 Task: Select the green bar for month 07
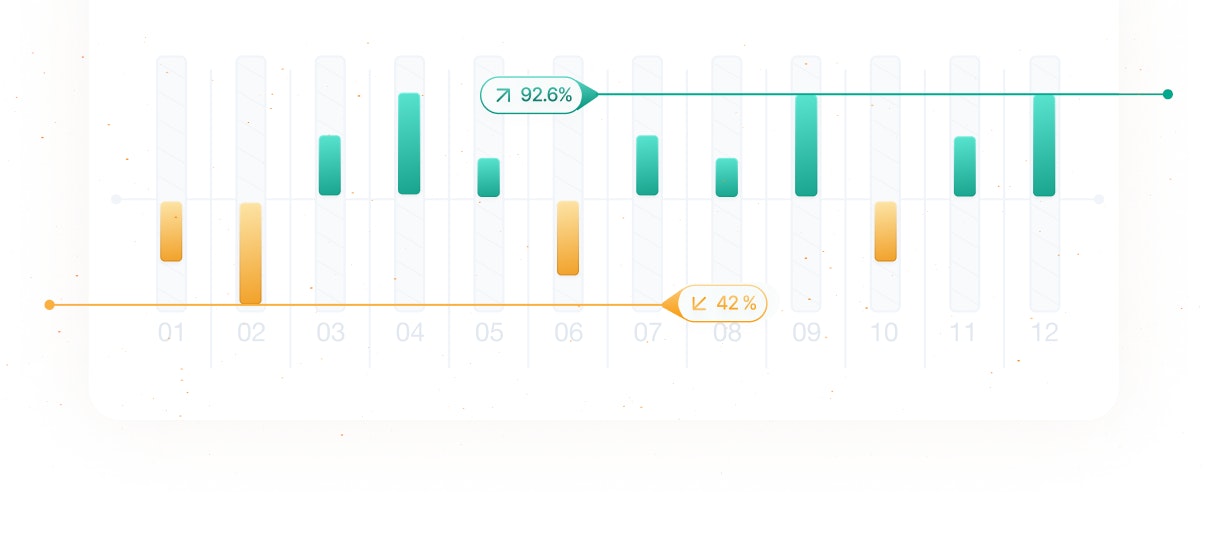tap(647, 165)
